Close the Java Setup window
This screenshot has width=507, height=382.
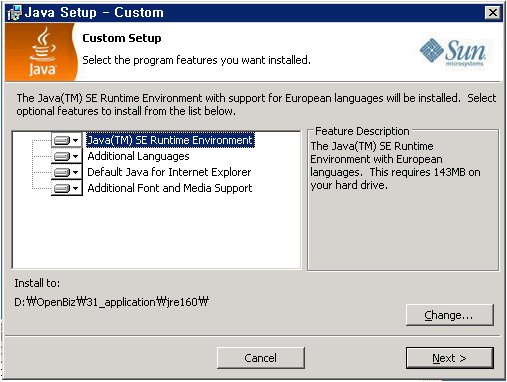[493, 13]
